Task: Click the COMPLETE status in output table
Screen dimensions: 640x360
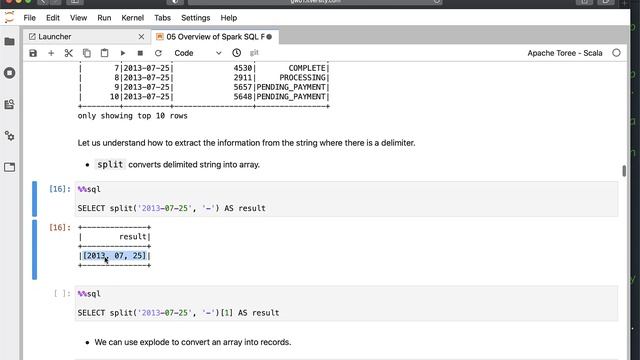Action: coord(307,68)
